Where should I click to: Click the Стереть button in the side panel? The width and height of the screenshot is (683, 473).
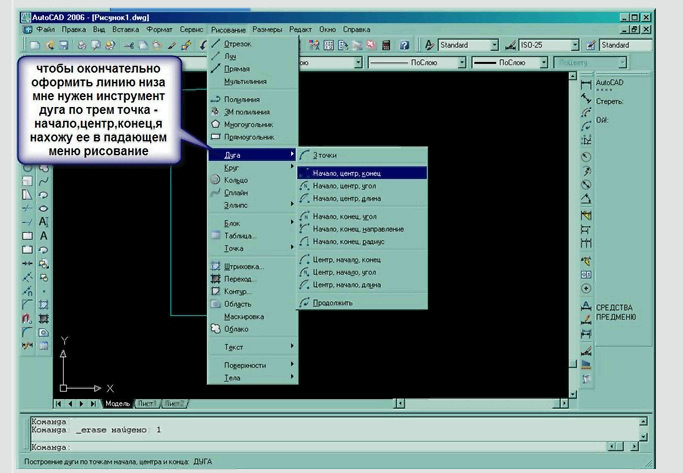(610, 100)
